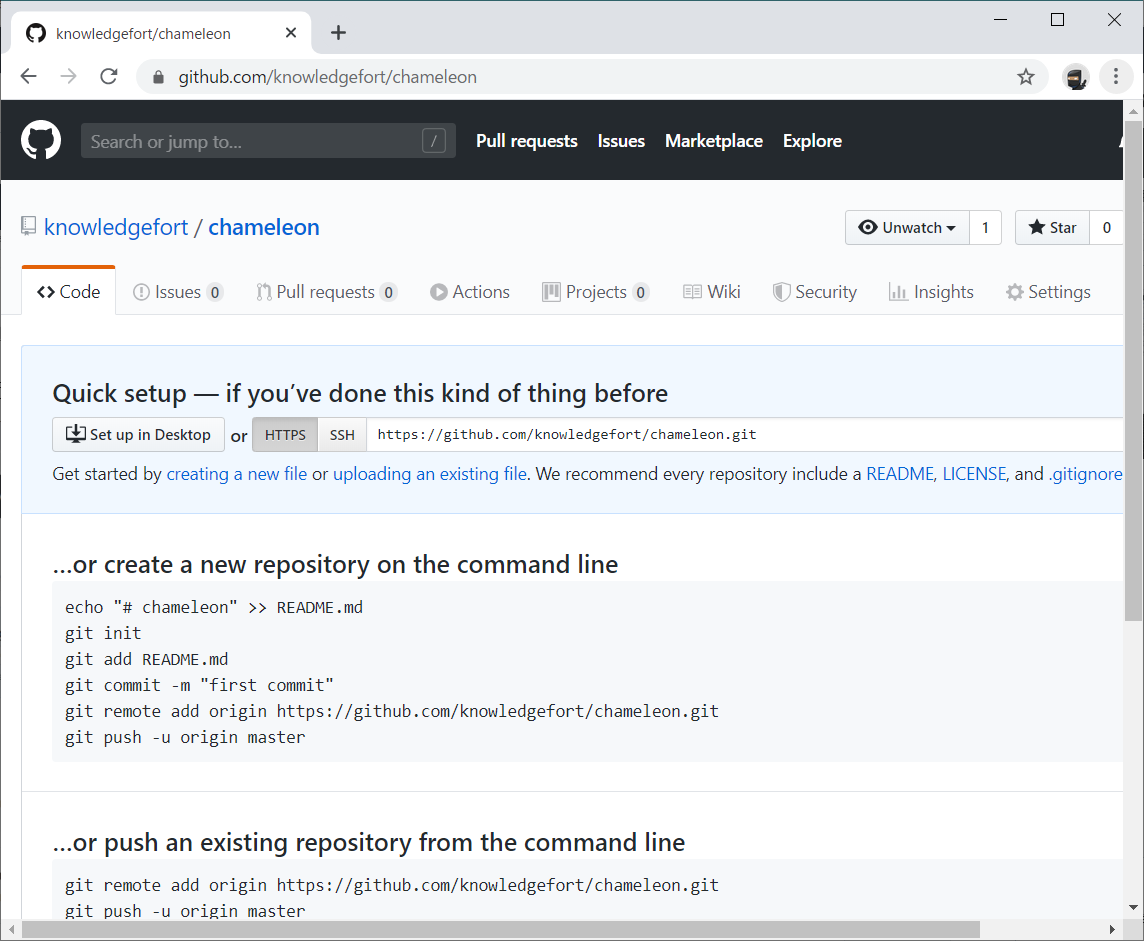This screenshot has width=1144, height=941.
Task: Click the scroll down arrow
Action: (x=1133, y=907)
